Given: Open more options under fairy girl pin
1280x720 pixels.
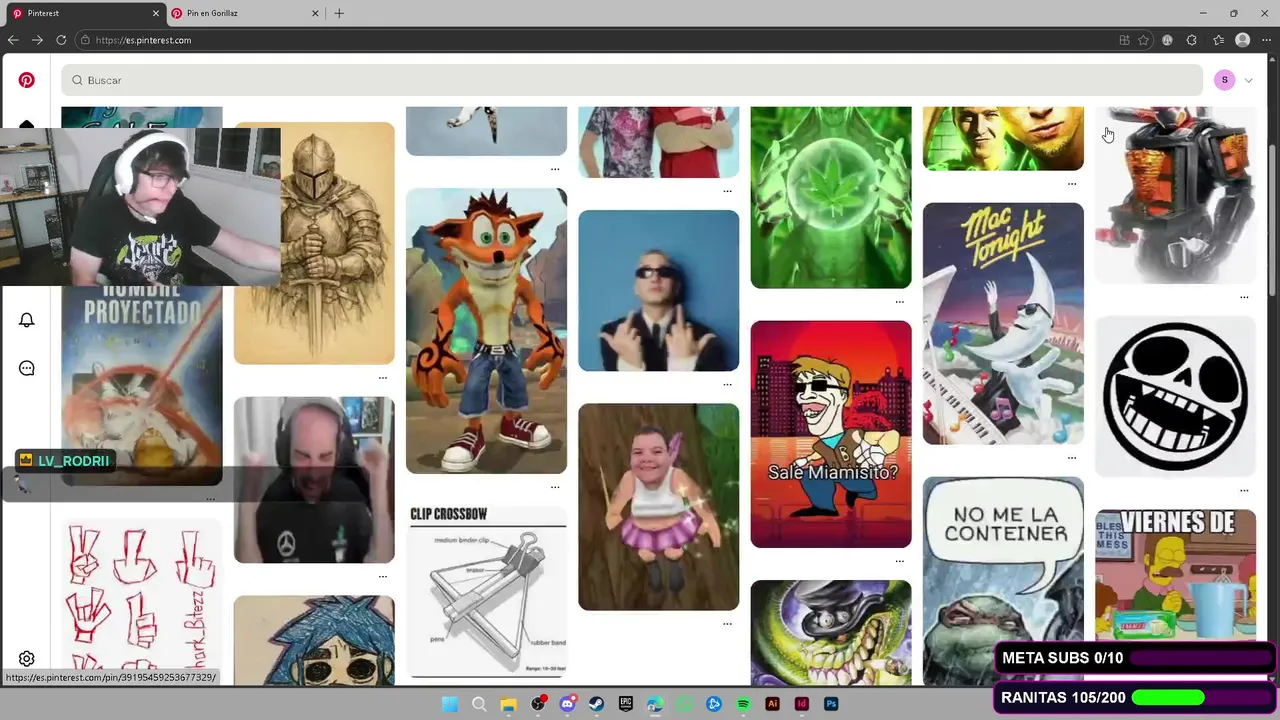Looking at the screenshot, I should [727, 624].
